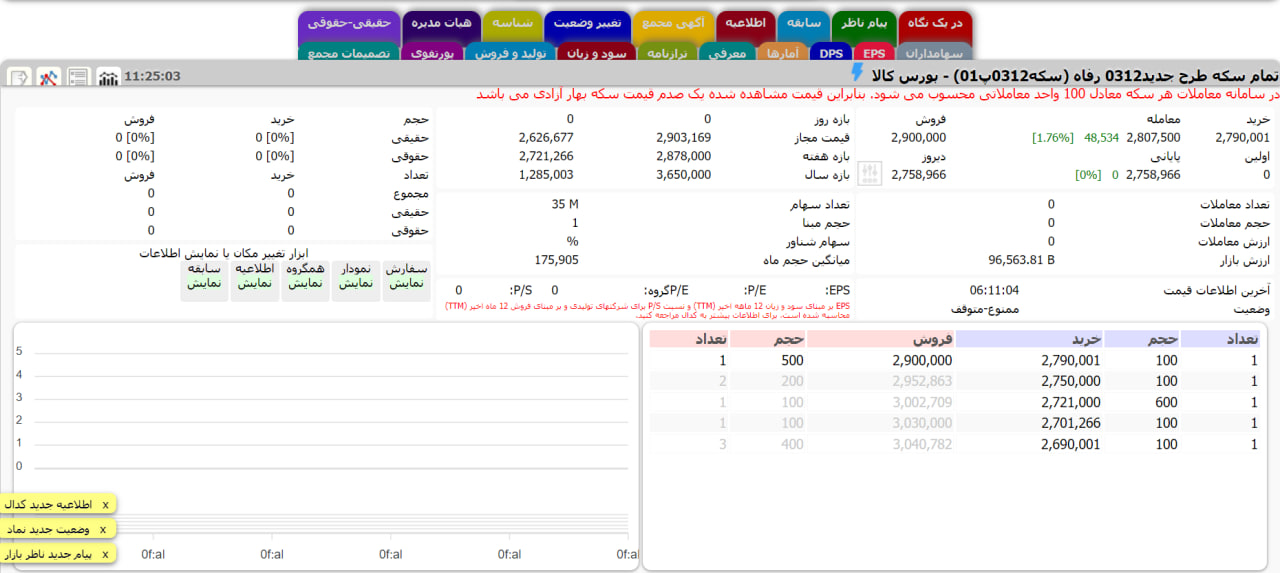1280x573 pixels.
Task: Click the order book فروش column header
Action: [879, 339]
